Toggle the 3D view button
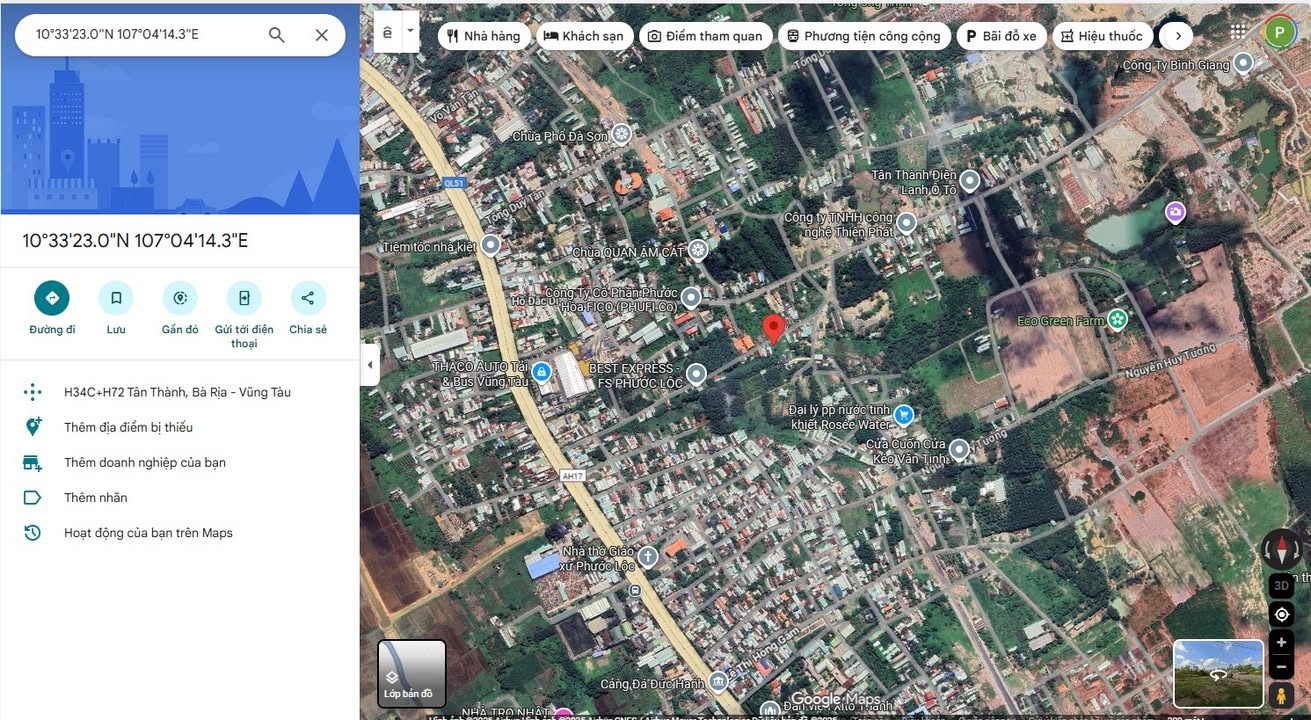 click(1281, 586)
